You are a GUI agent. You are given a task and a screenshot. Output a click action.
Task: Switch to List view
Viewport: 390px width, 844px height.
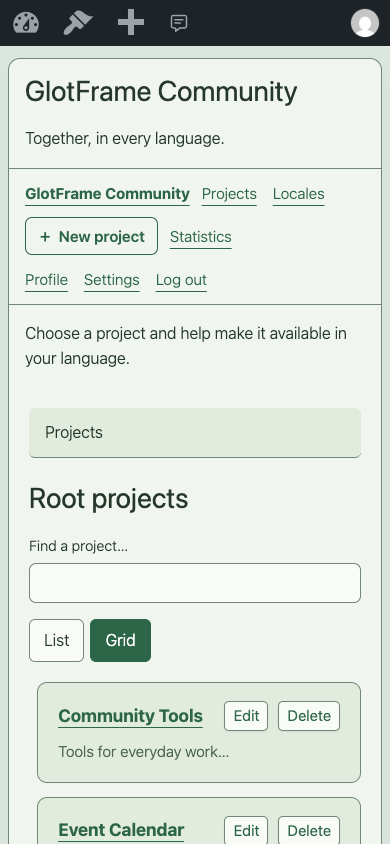pos(56,641)
